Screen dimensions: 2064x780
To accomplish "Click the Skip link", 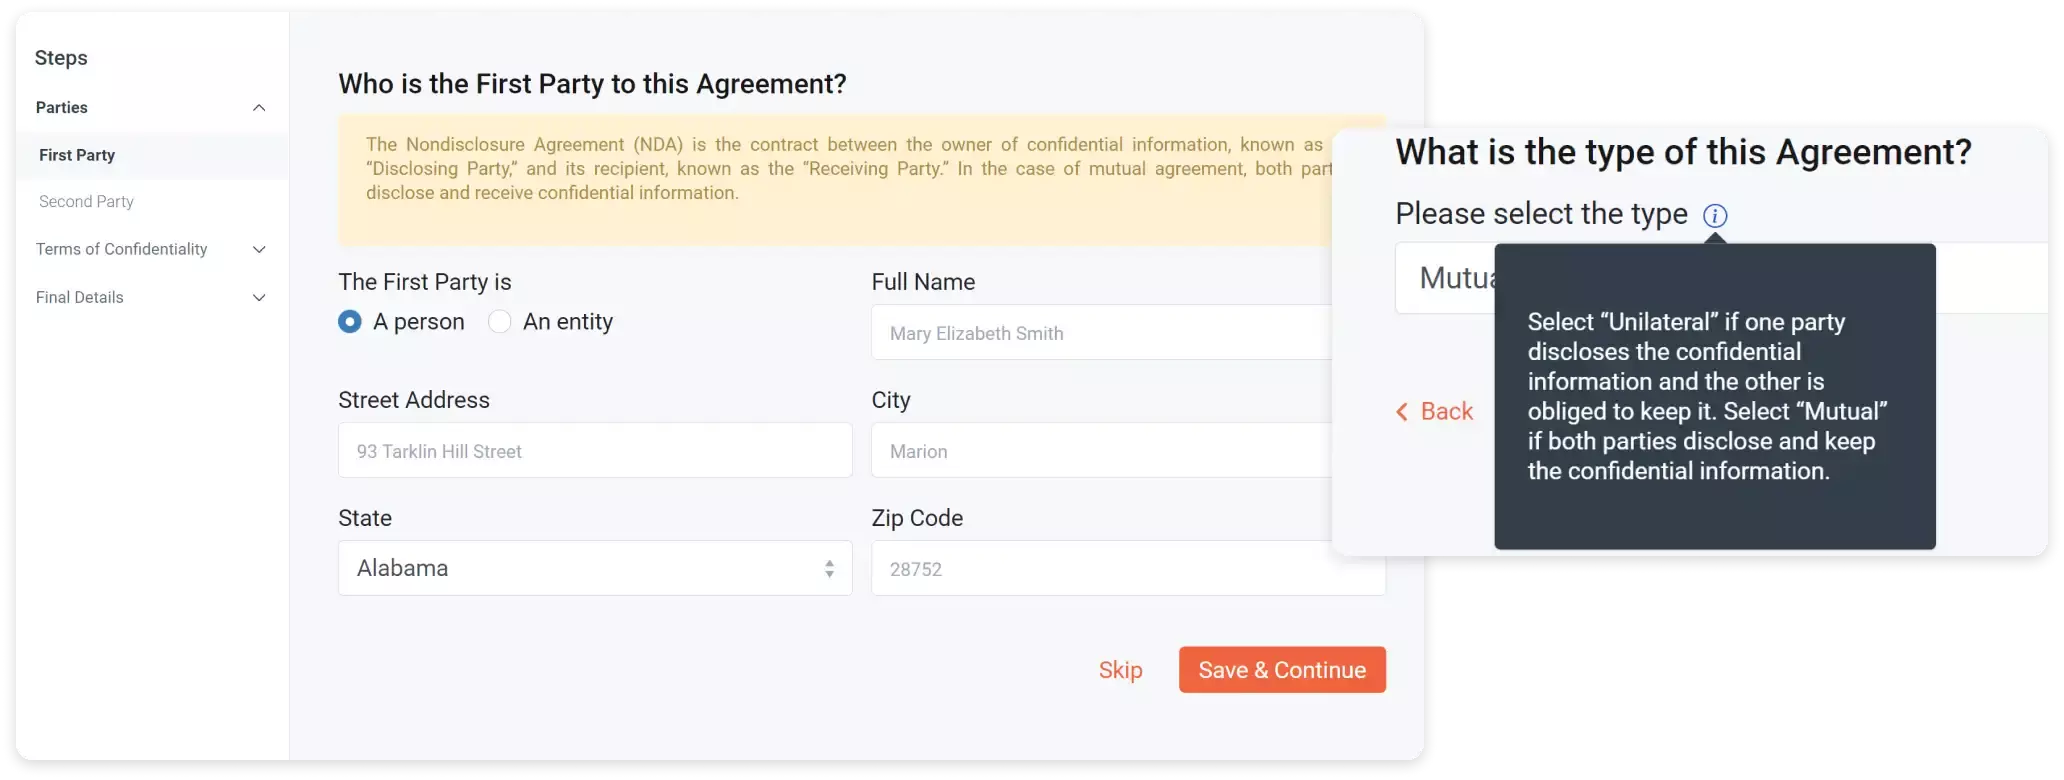I will [x=1120, y=670].
